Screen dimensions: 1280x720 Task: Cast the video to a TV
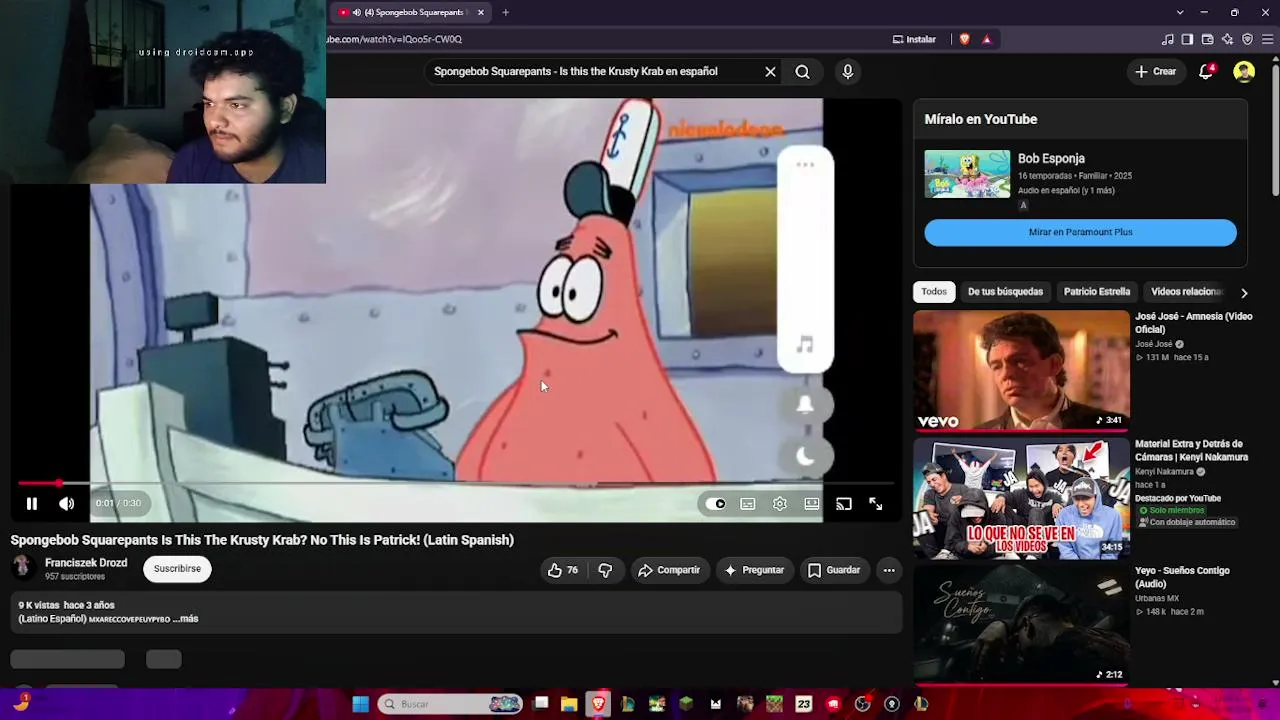(x=844, y=504)
